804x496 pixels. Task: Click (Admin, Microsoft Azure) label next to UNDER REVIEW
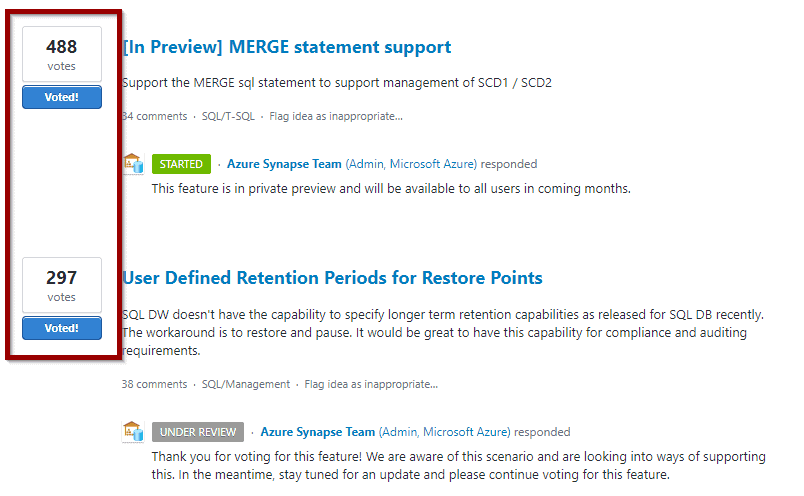coord(445,432)
